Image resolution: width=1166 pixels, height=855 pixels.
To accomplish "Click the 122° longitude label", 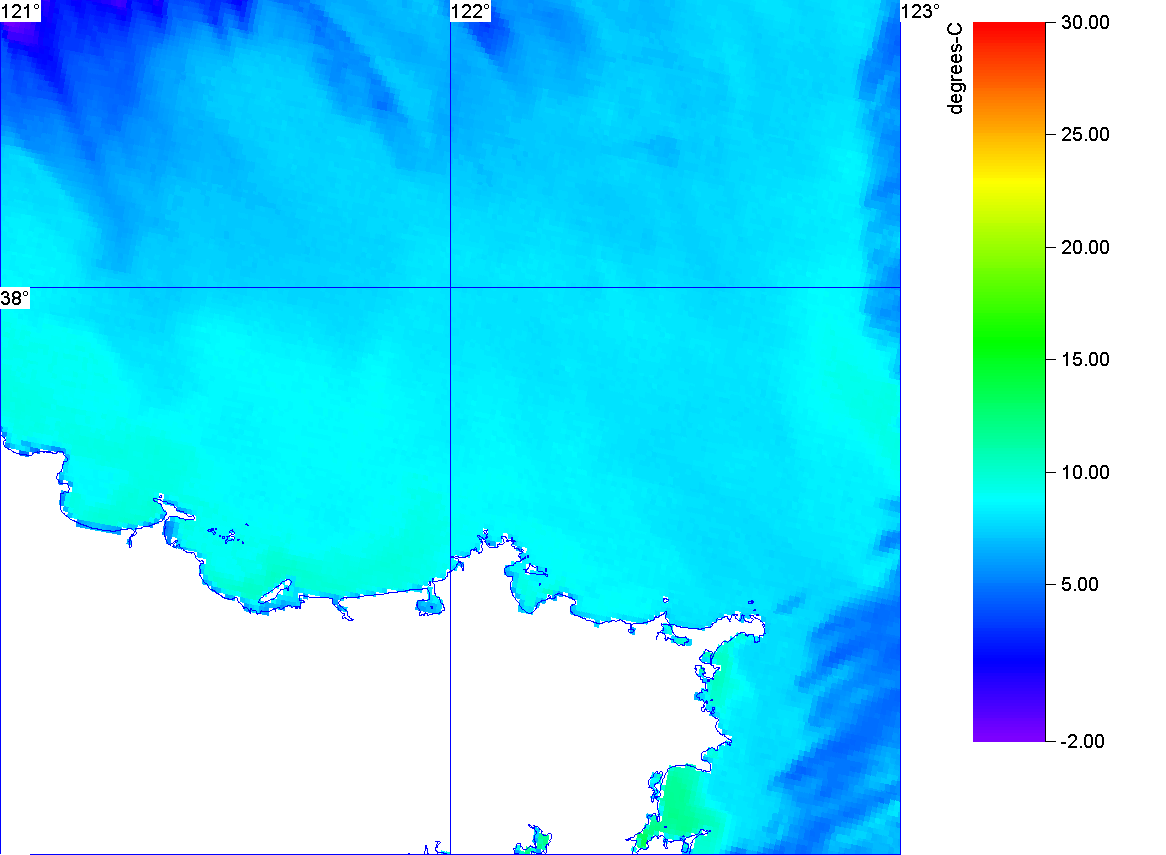I will [x=471, y=11].
